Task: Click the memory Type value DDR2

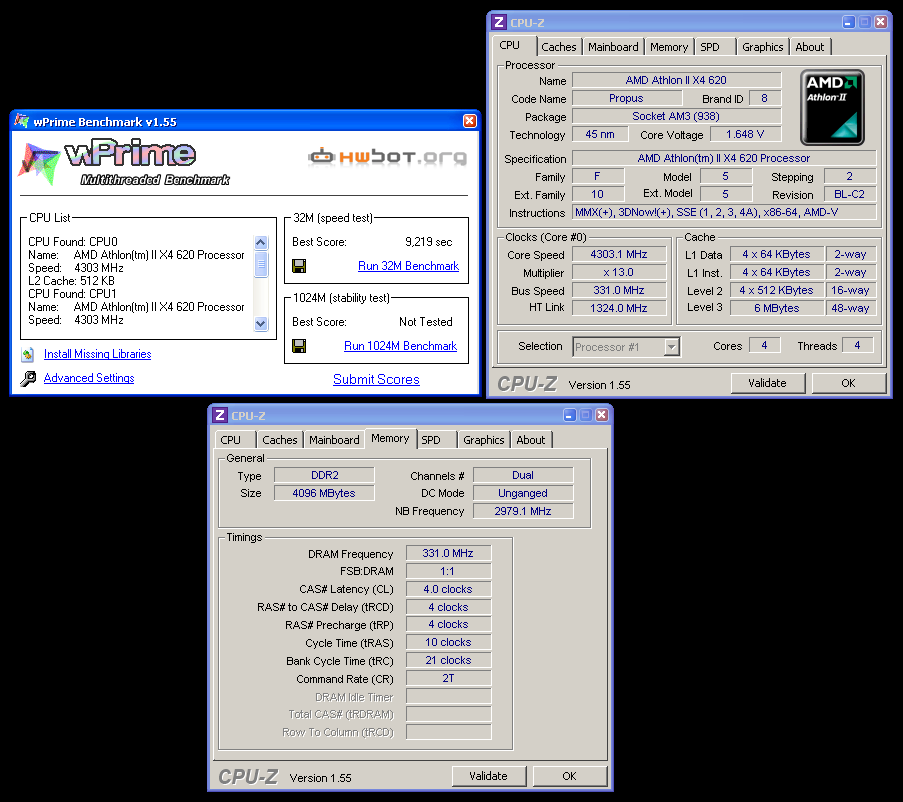Action: pos(324,475)
